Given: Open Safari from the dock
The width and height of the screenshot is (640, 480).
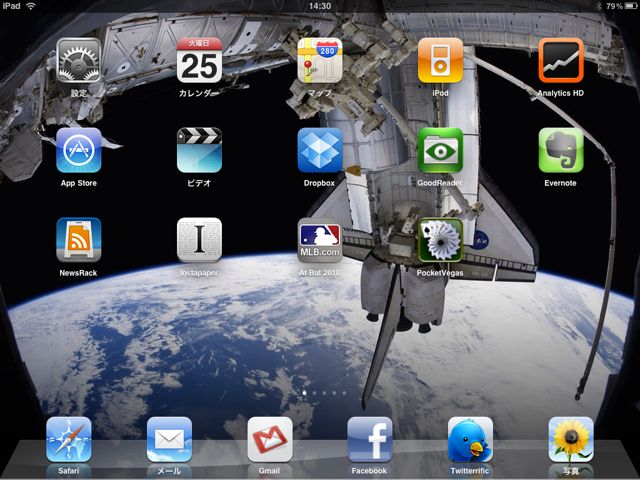Looking at the screenshot, I should click(x=69, y=439).
